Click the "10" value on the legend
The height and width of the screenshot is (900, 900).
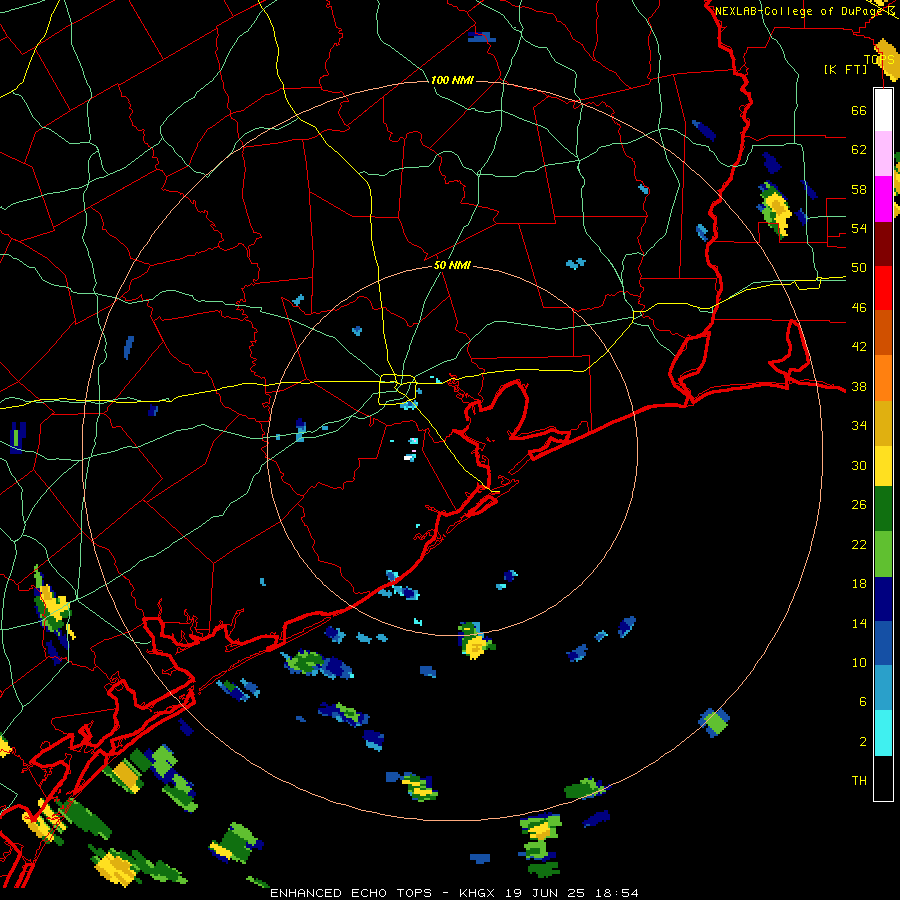pyautogui.click(x=859, y=662)
